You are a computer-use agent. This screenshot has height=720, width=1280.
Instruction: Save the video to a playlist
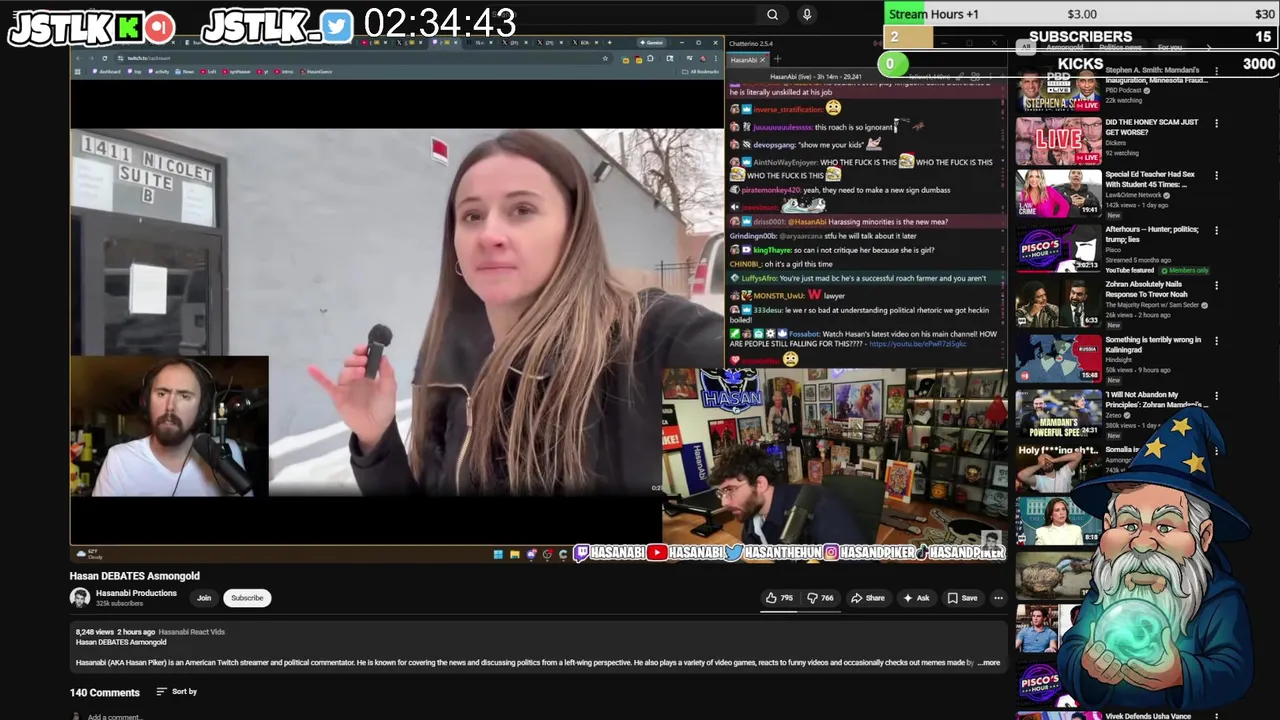[x=962, y=598]
